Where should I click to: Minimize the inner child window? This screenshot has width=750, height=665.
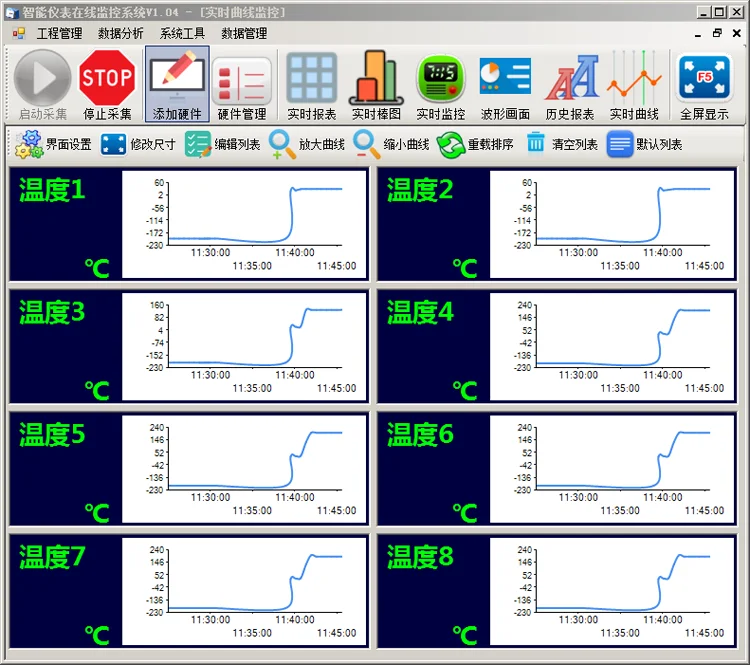point(698,34)
